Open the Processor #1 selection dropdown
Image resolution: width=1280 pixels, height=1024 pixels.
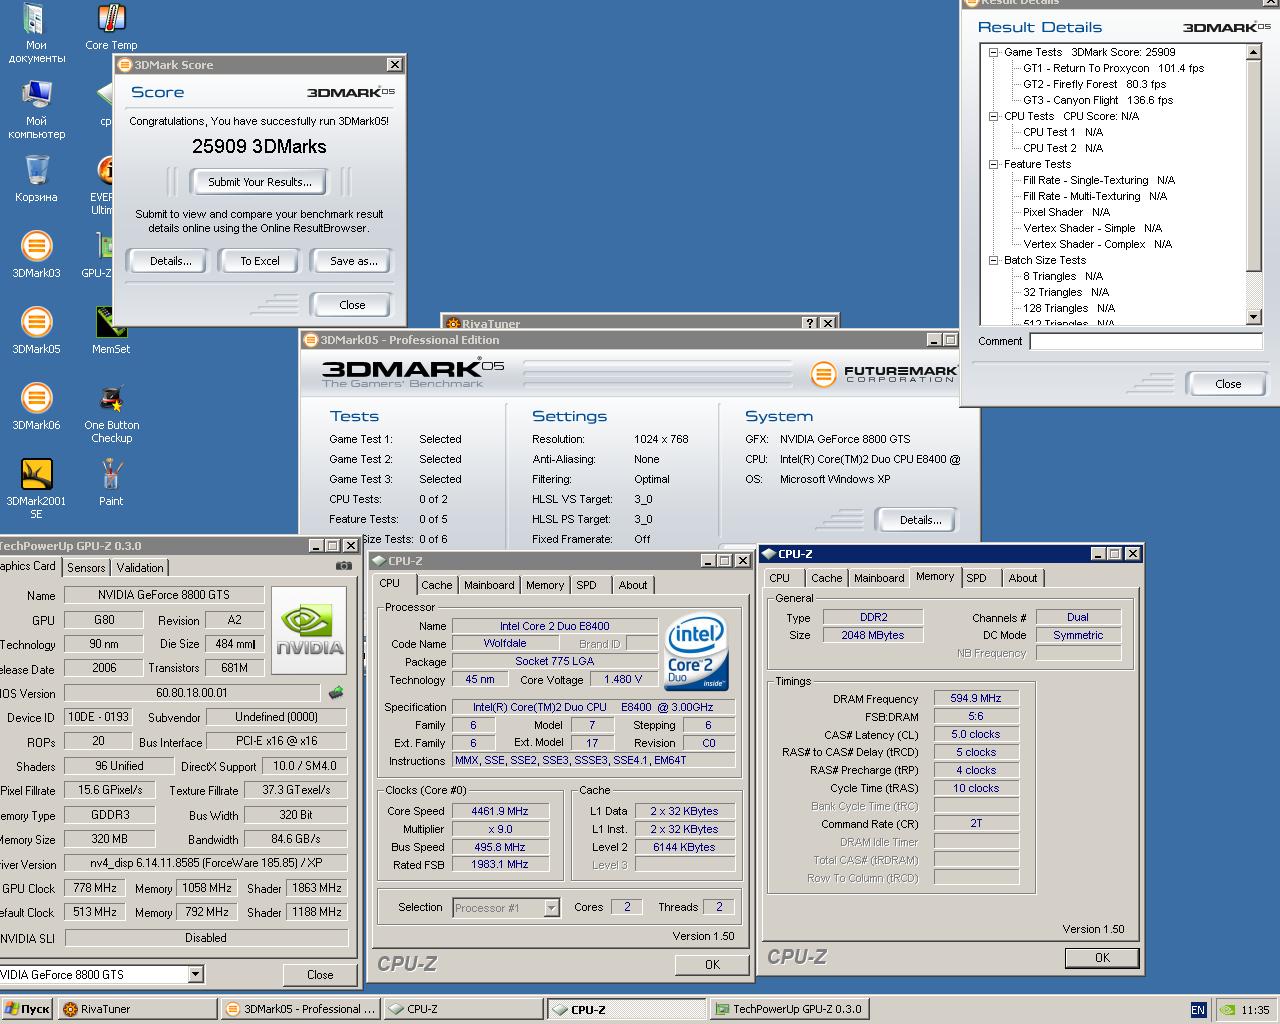(x=551, y=908)
